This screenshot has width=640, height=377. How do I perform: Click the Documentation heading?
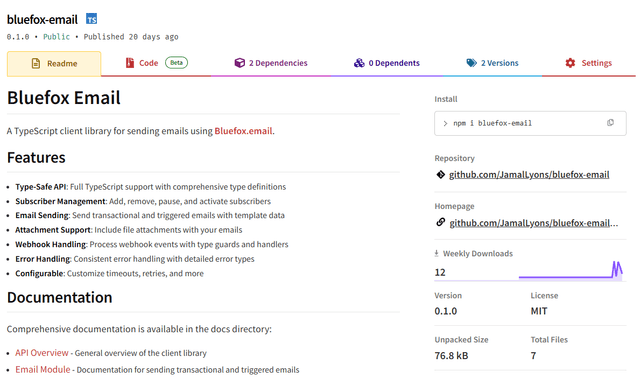coord(60,297)
